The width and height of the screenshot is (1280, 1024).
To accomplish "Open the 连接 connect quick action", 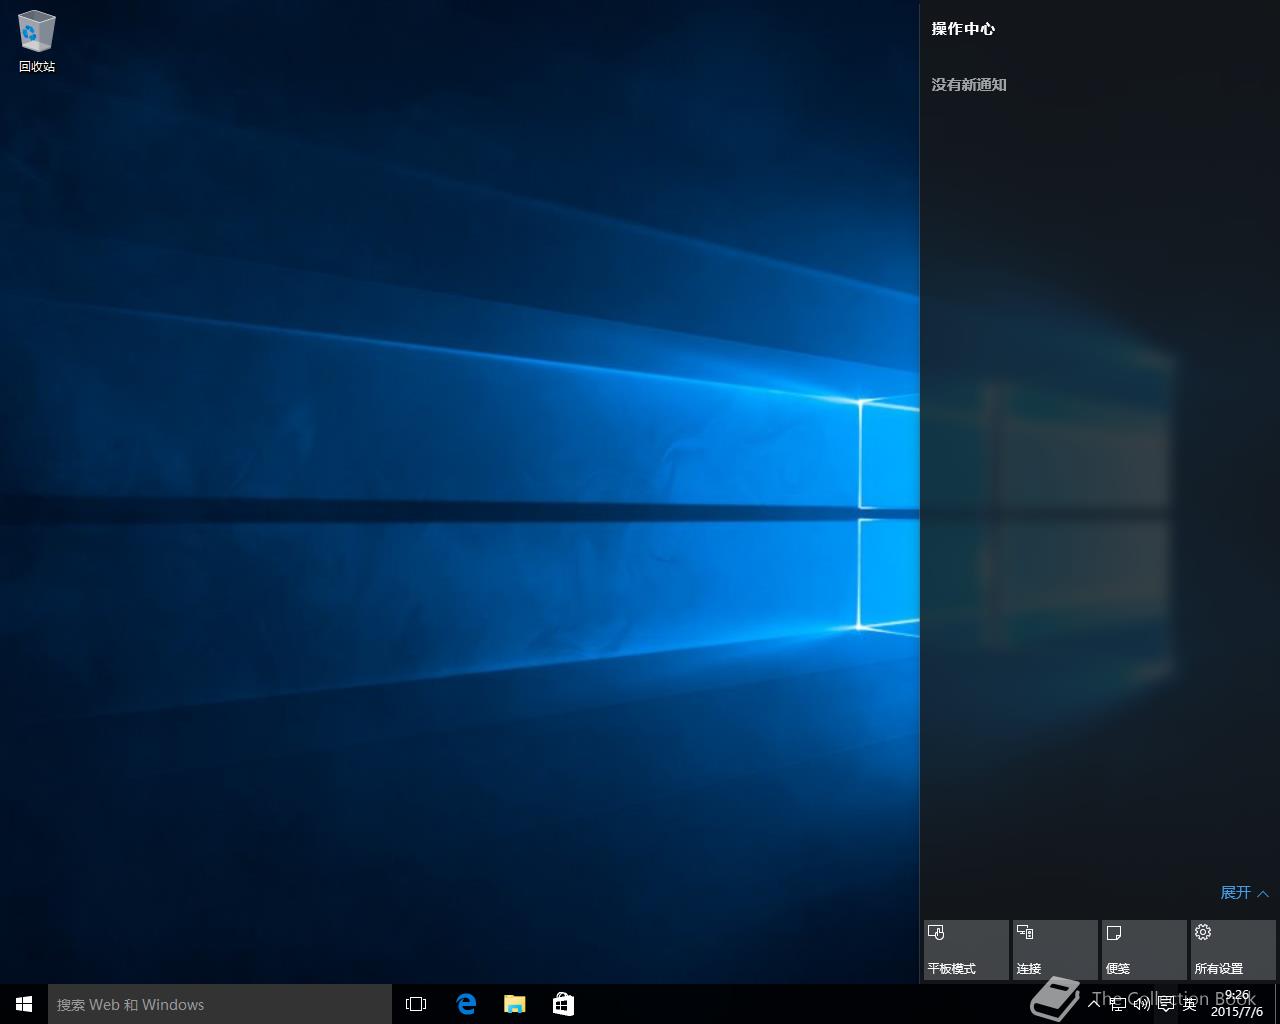I will coord(1055,950).
